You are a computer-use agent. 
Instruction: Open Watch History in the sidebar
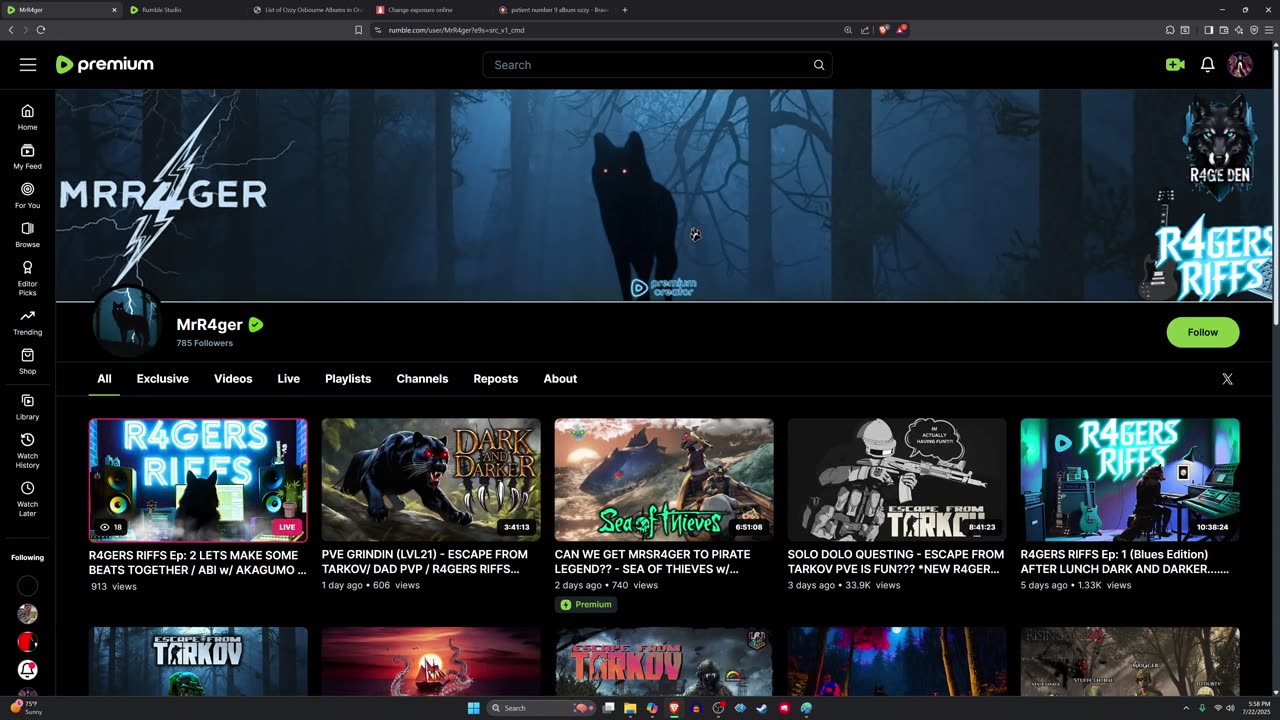(x=27, y=450)
